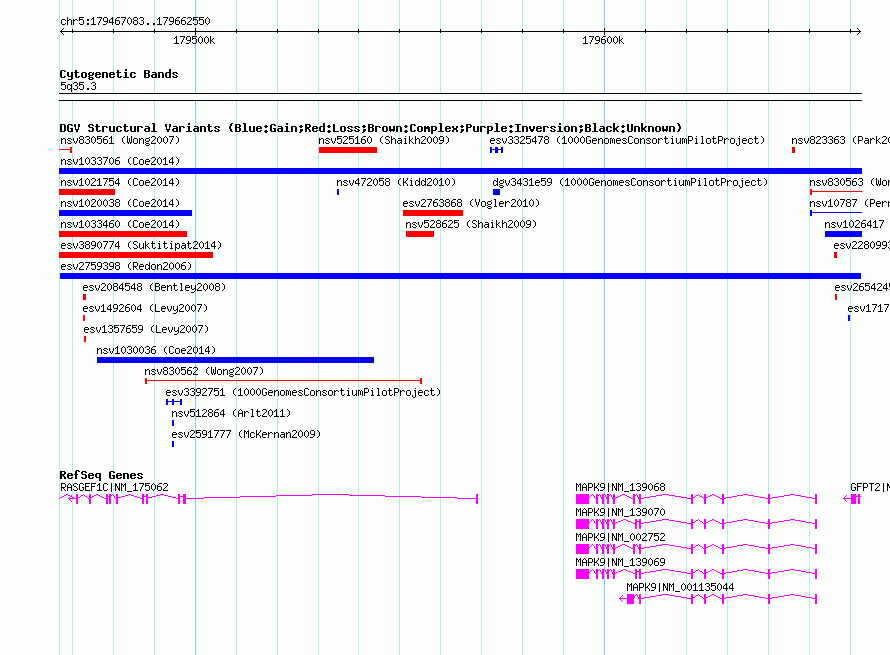The image size is (890, 655).
Task: Click the 179600k ruler mark
Action: coord(603,40)
